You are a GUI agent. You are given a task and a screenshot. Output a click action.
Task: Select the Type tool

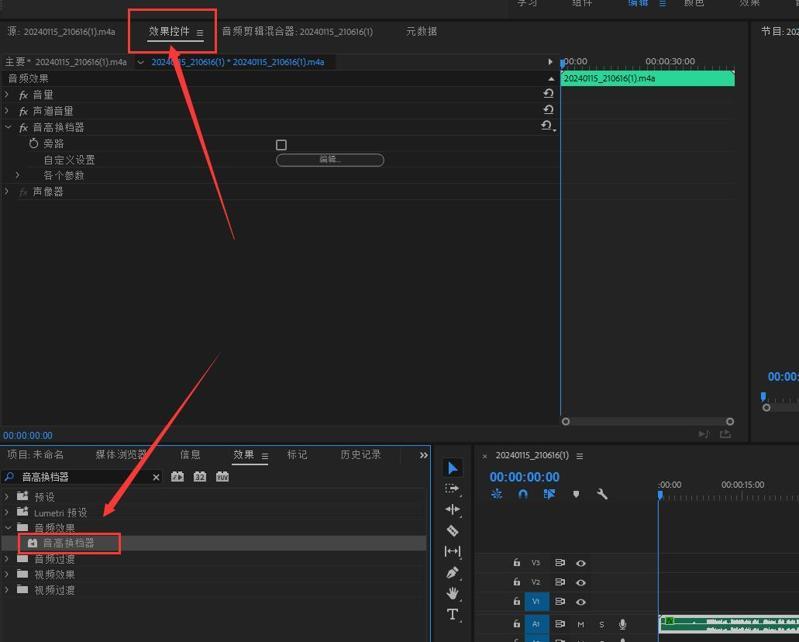click(x=452, y=614)
